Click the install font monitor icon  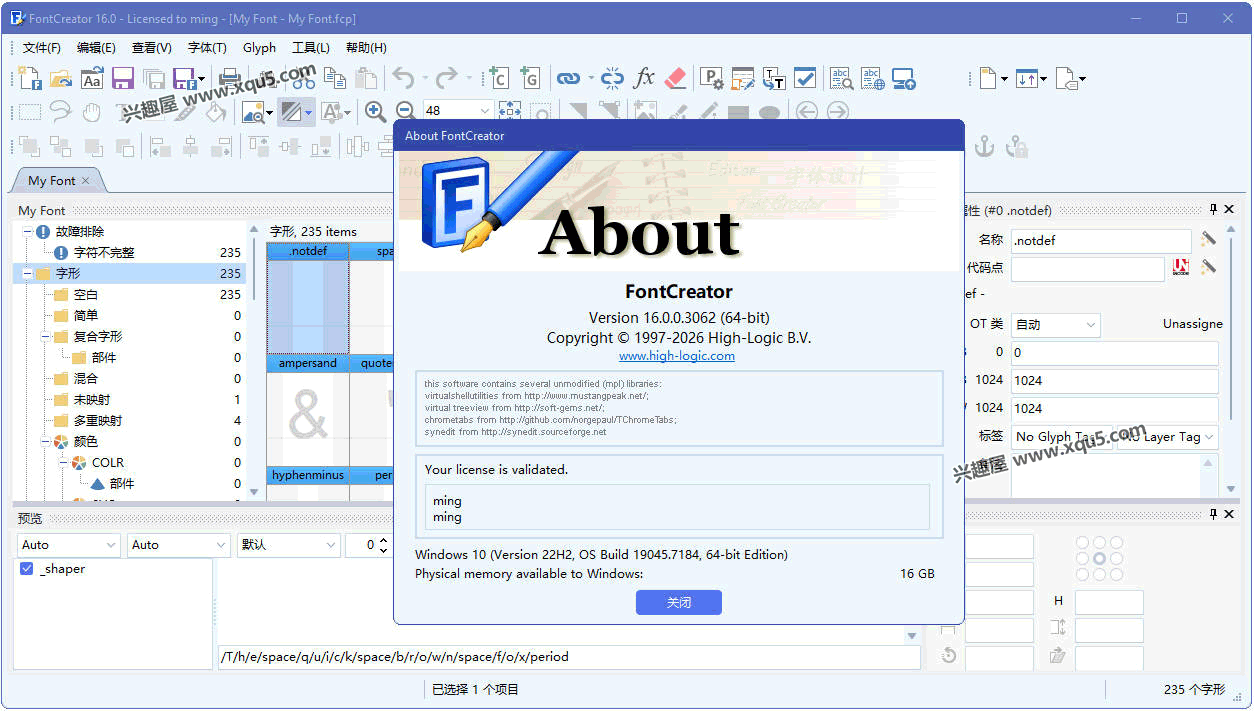point(904,78)
